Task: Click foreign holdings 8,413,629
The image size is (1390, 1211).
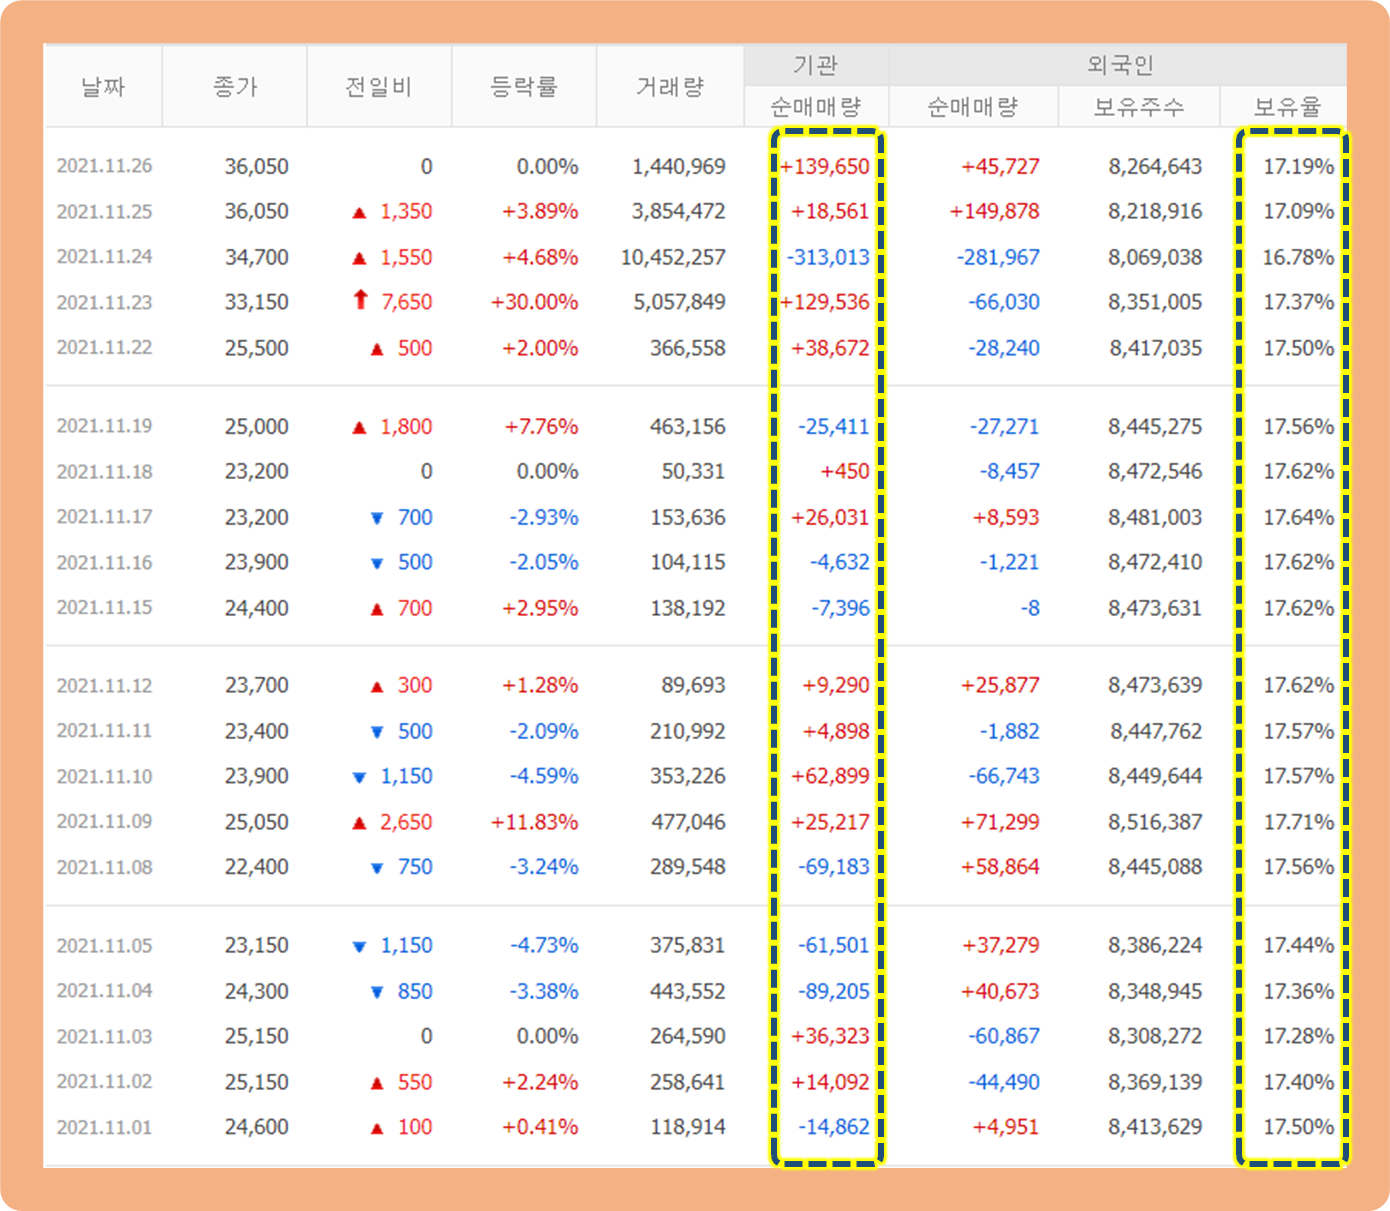Action: pyautogui.click(x=1155, y=1127)
